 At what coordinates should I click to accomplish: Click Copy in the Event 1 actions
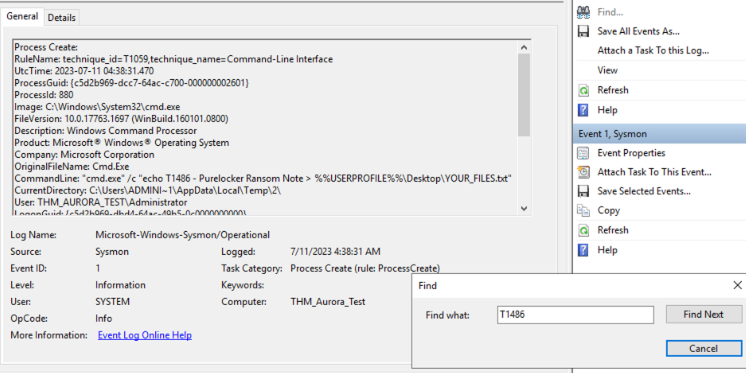[x=609, y=210]
